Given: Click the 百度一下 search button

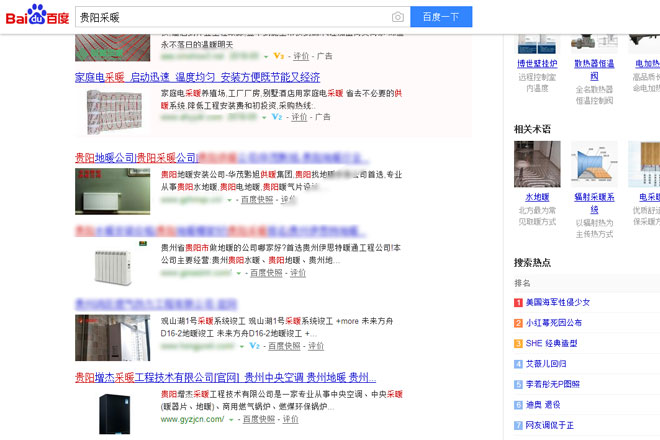Looking at the screenshot, I should click(x=441, y=17).
